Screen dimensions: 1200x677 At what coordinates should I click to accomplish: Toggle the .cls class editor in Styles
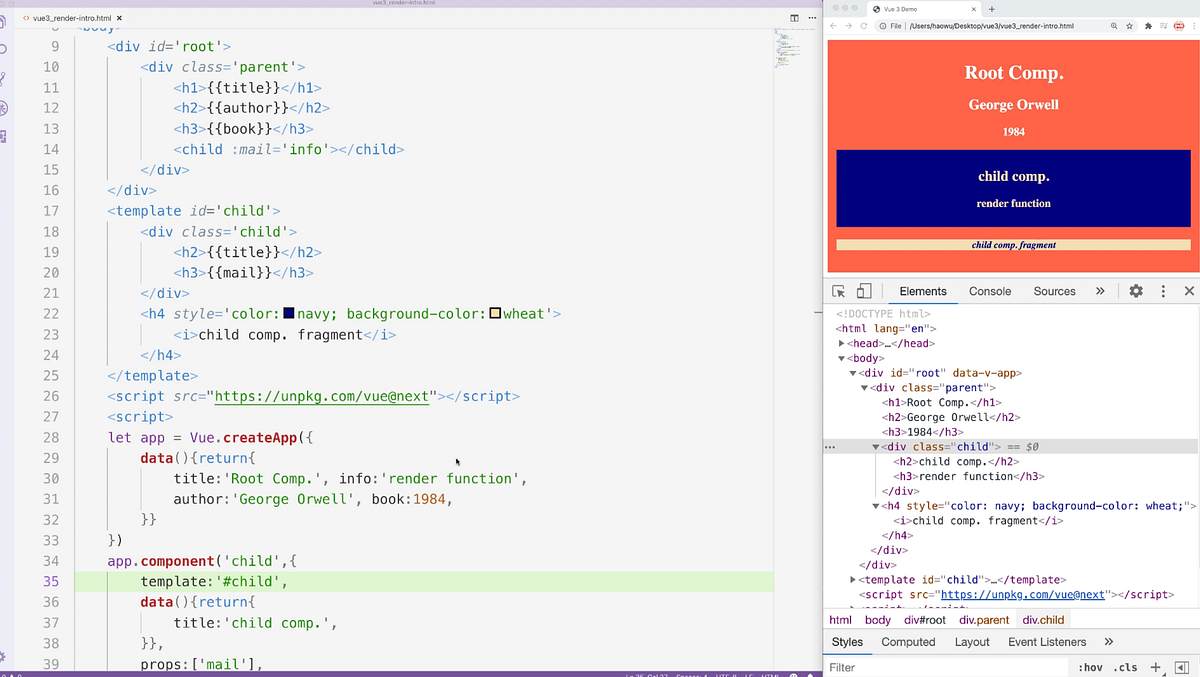pos(1125,666)
